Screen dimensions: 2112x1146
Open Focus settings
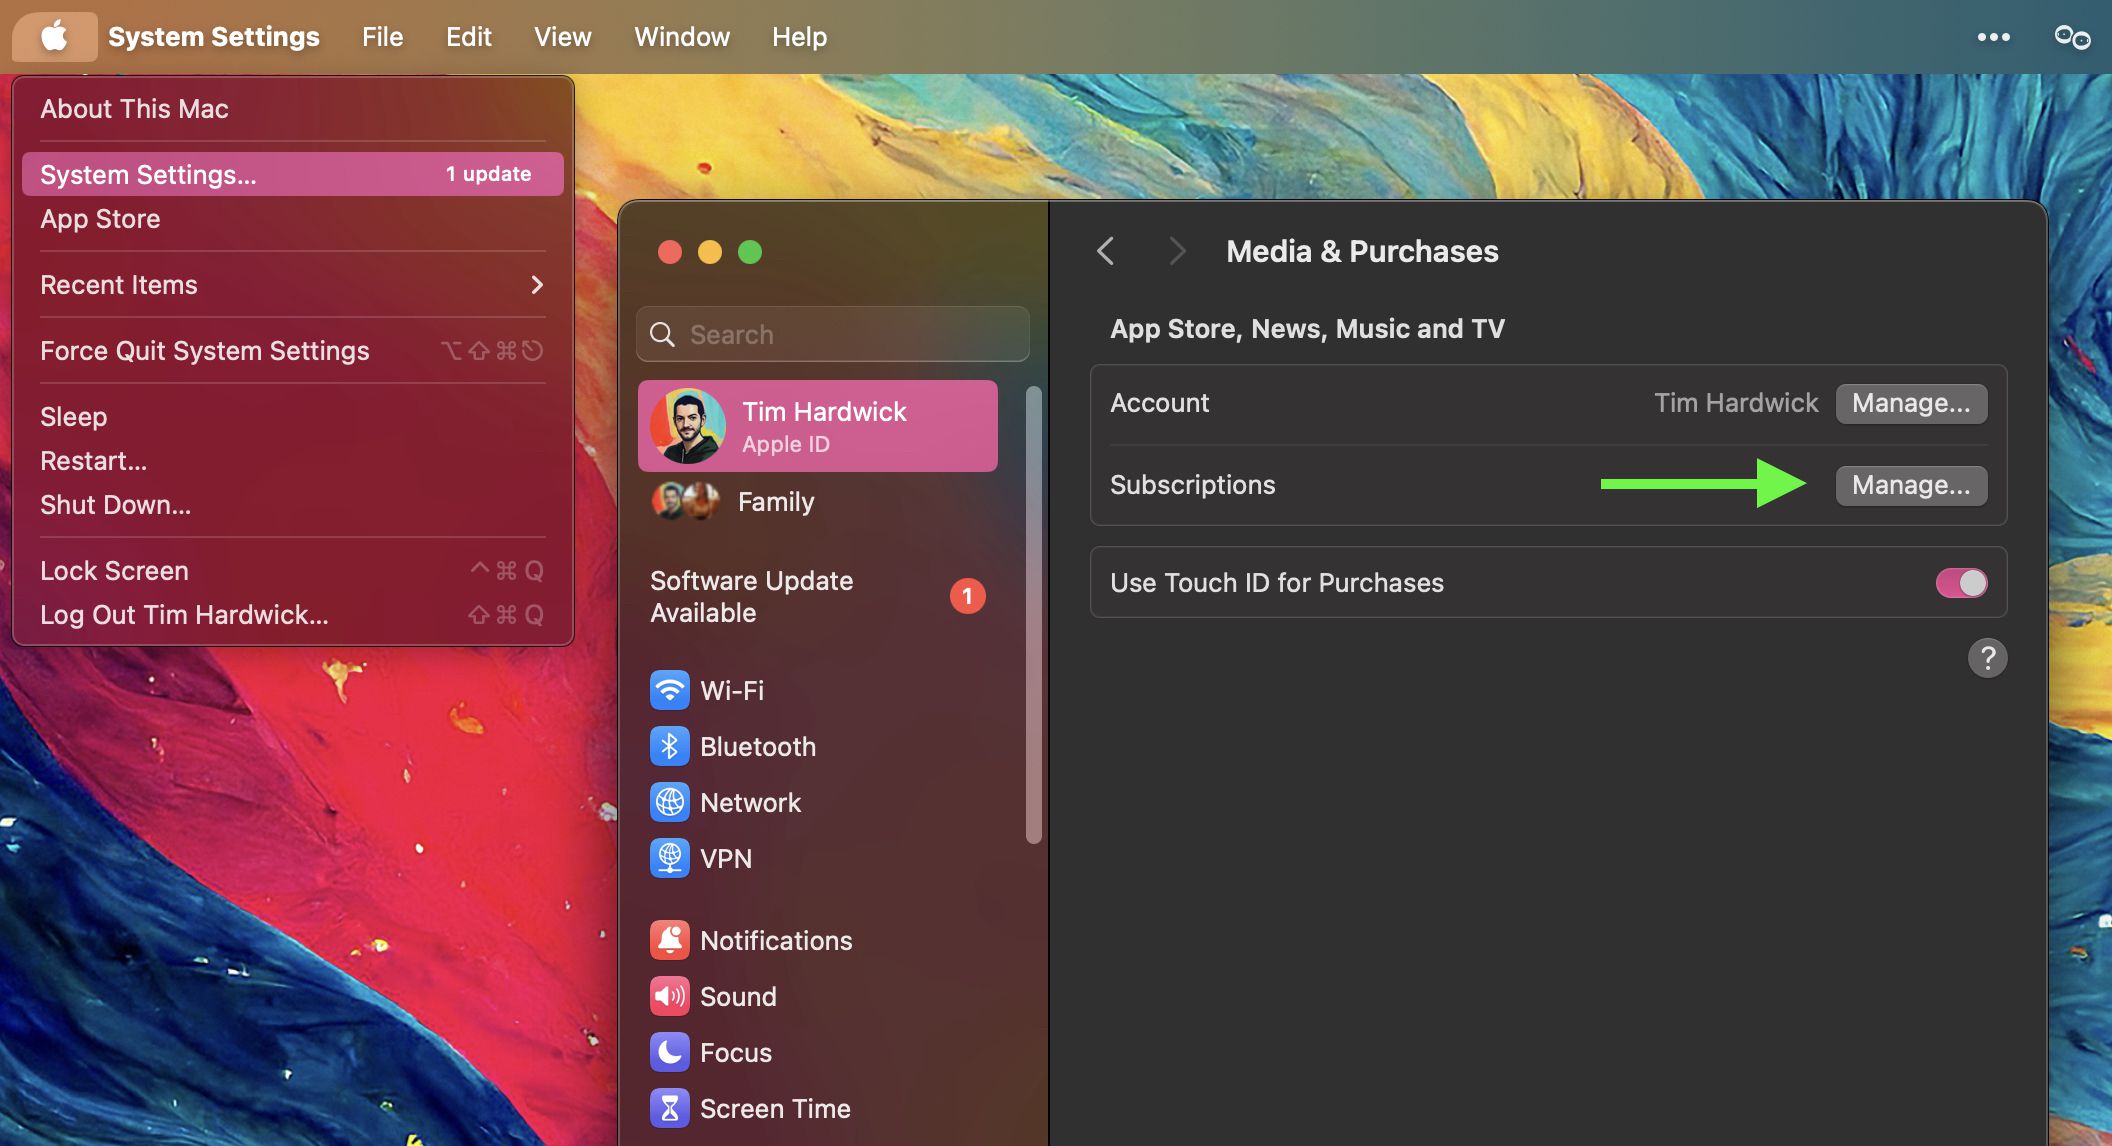(736, 1052)
